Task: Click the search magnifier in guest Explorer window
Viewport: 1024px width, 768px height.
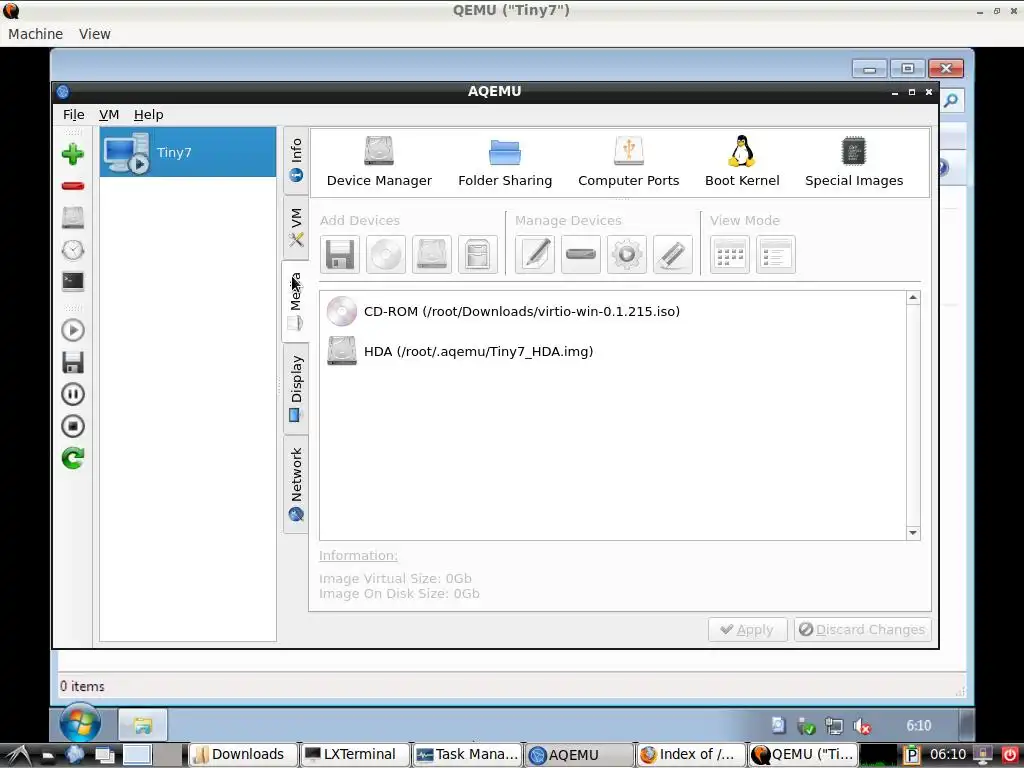Action: pos(952,100)
